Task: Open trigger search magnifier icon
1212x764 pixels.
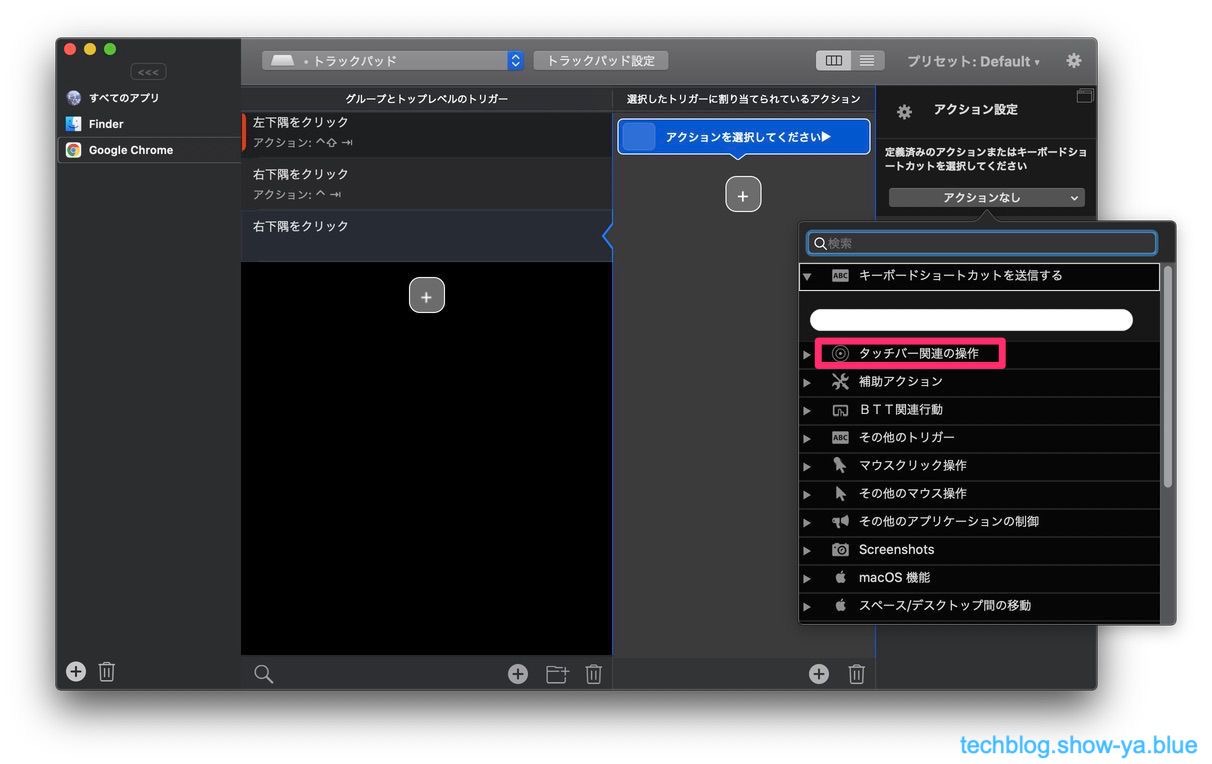Action: coord(263,674)
